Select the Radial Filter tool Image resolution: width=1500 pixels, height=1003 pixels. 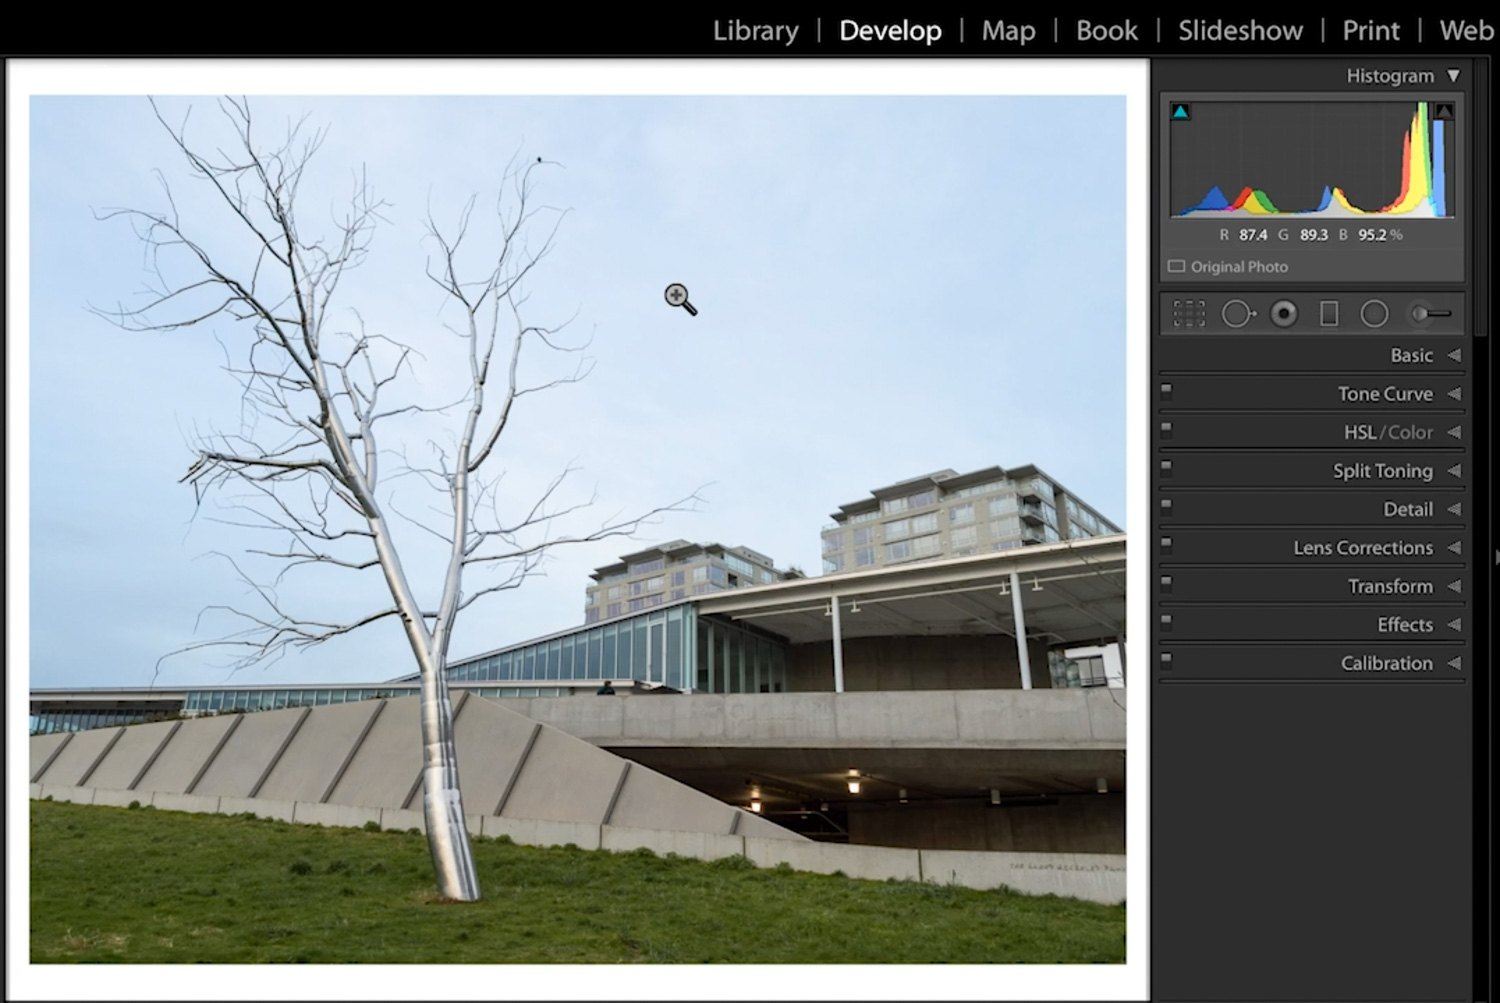coord(1374,313)
